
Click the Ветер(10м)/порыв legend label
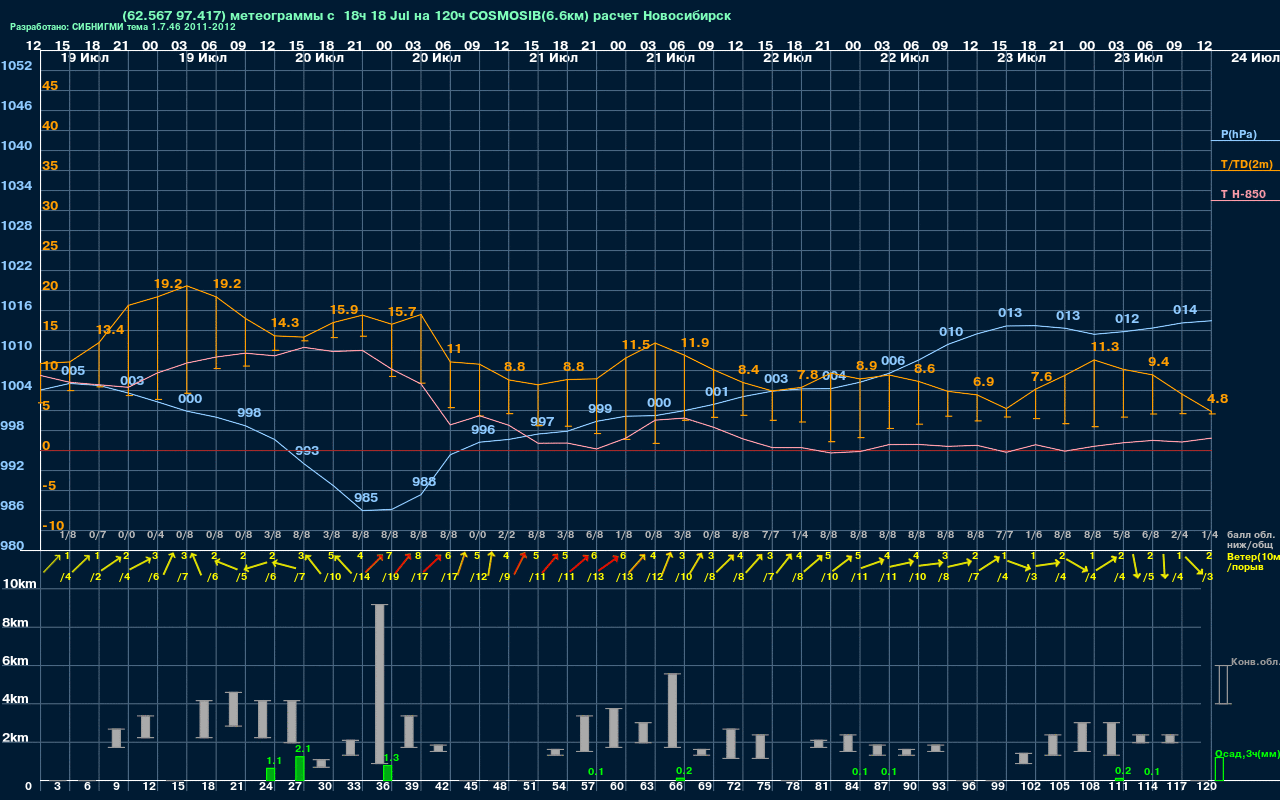pos(1253,561)
